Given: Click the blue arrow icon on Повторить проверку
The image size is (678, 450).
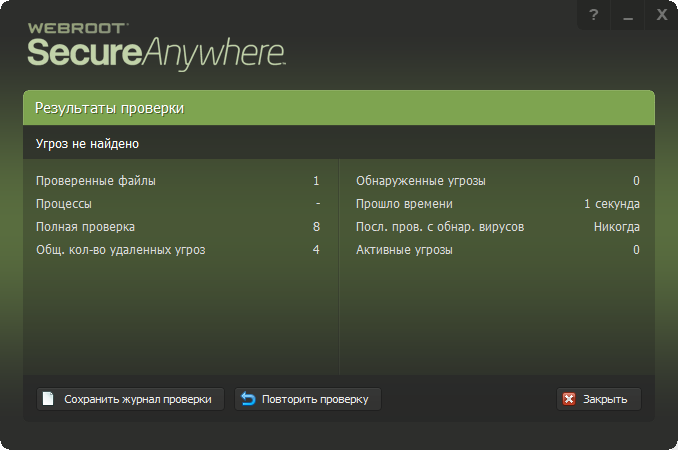Looking at the screenshot, I should click(x=248, y=399).
